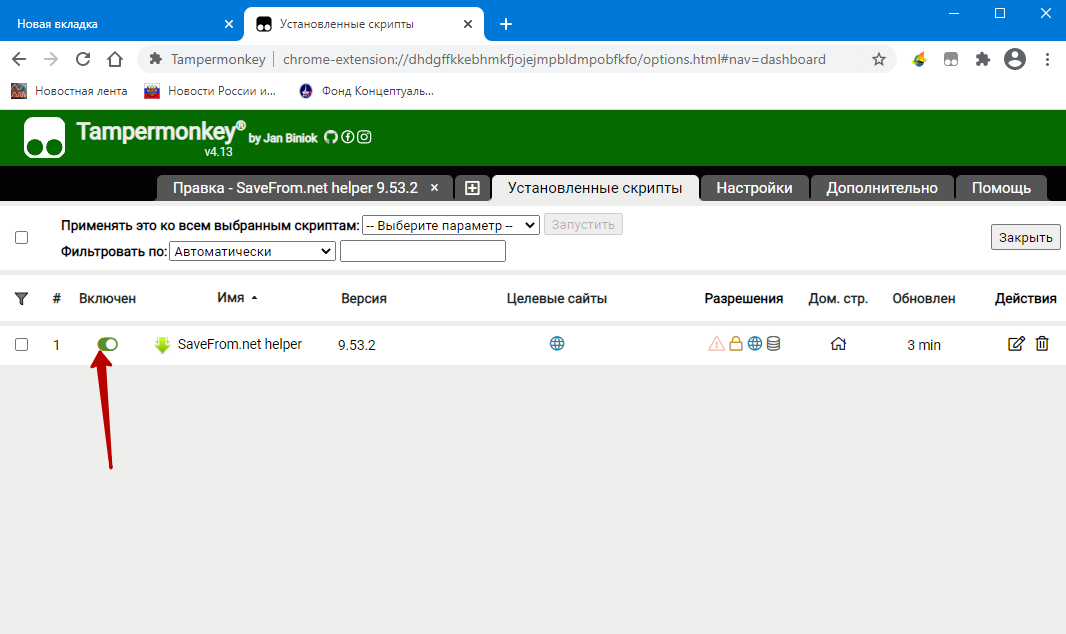Open the Chrome three-dot menu
Viewport: 1066px width, 634px height.
(1047, 59)
